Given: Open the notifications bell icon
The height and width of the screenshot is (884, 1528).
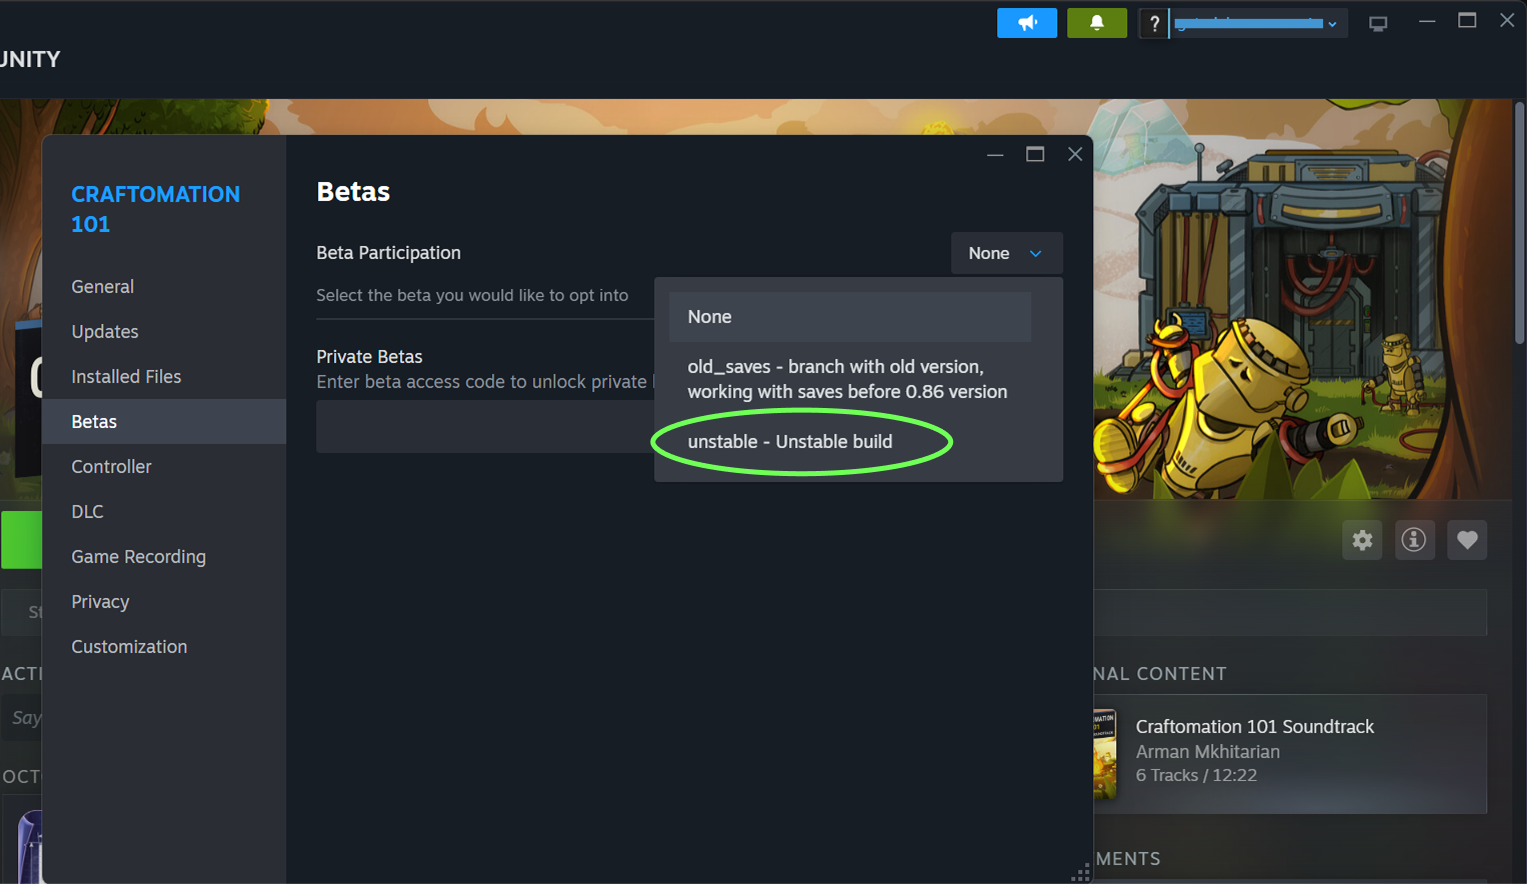Looking at the screenshot, I should (x=1096, y=23).
